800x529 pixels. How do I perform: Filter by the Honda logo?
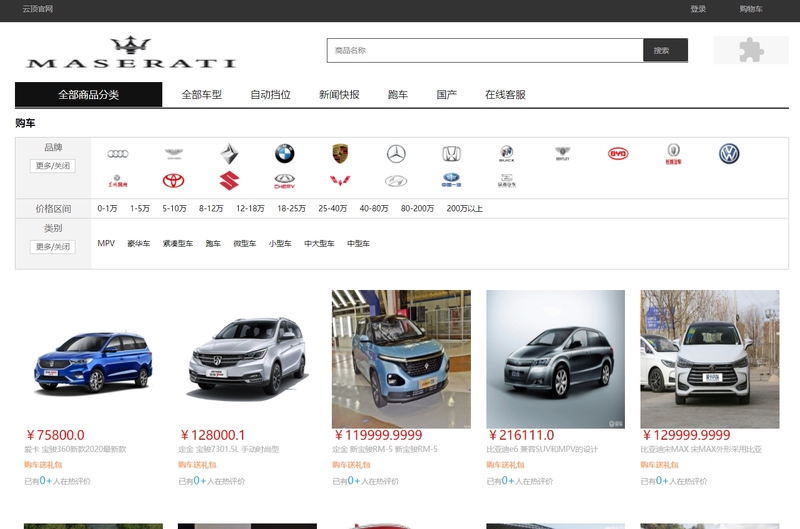pyautogui.click(x=452, y=154)
